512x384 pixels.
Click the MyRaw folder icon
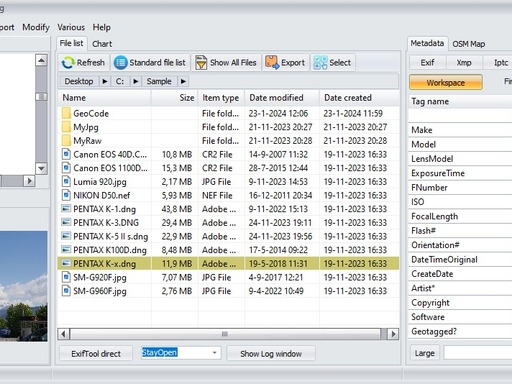66,141
